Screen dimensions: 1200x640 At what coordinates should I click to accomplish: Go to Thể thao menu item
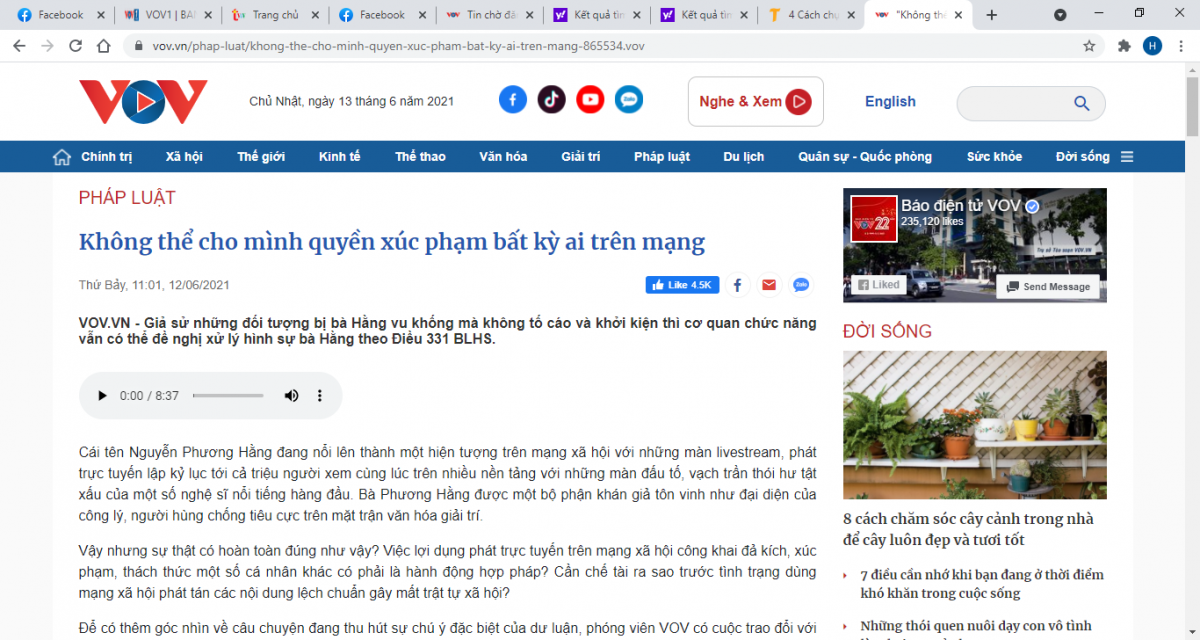[420, 157]
